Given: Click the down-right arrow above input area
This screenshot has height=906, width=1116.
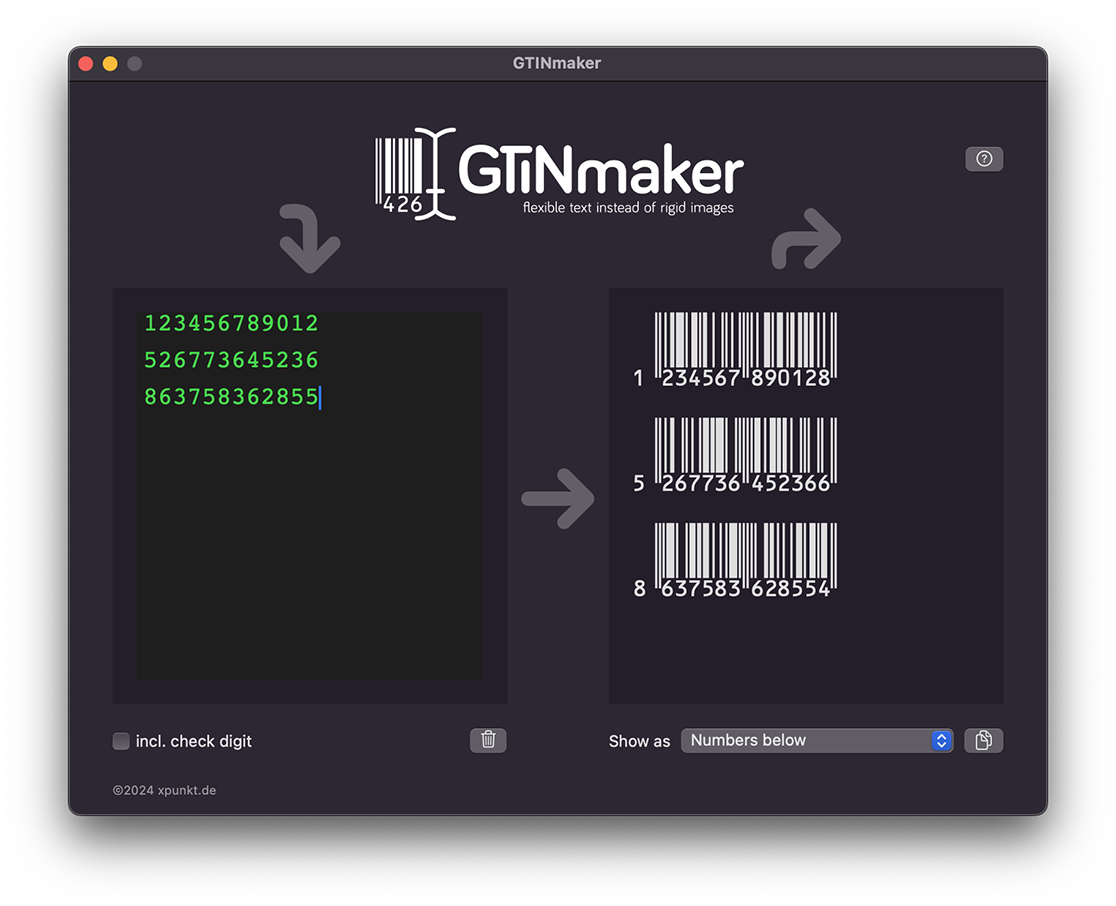Looking at the screenshot, I should pyautogui.click(x=308, y=238).
